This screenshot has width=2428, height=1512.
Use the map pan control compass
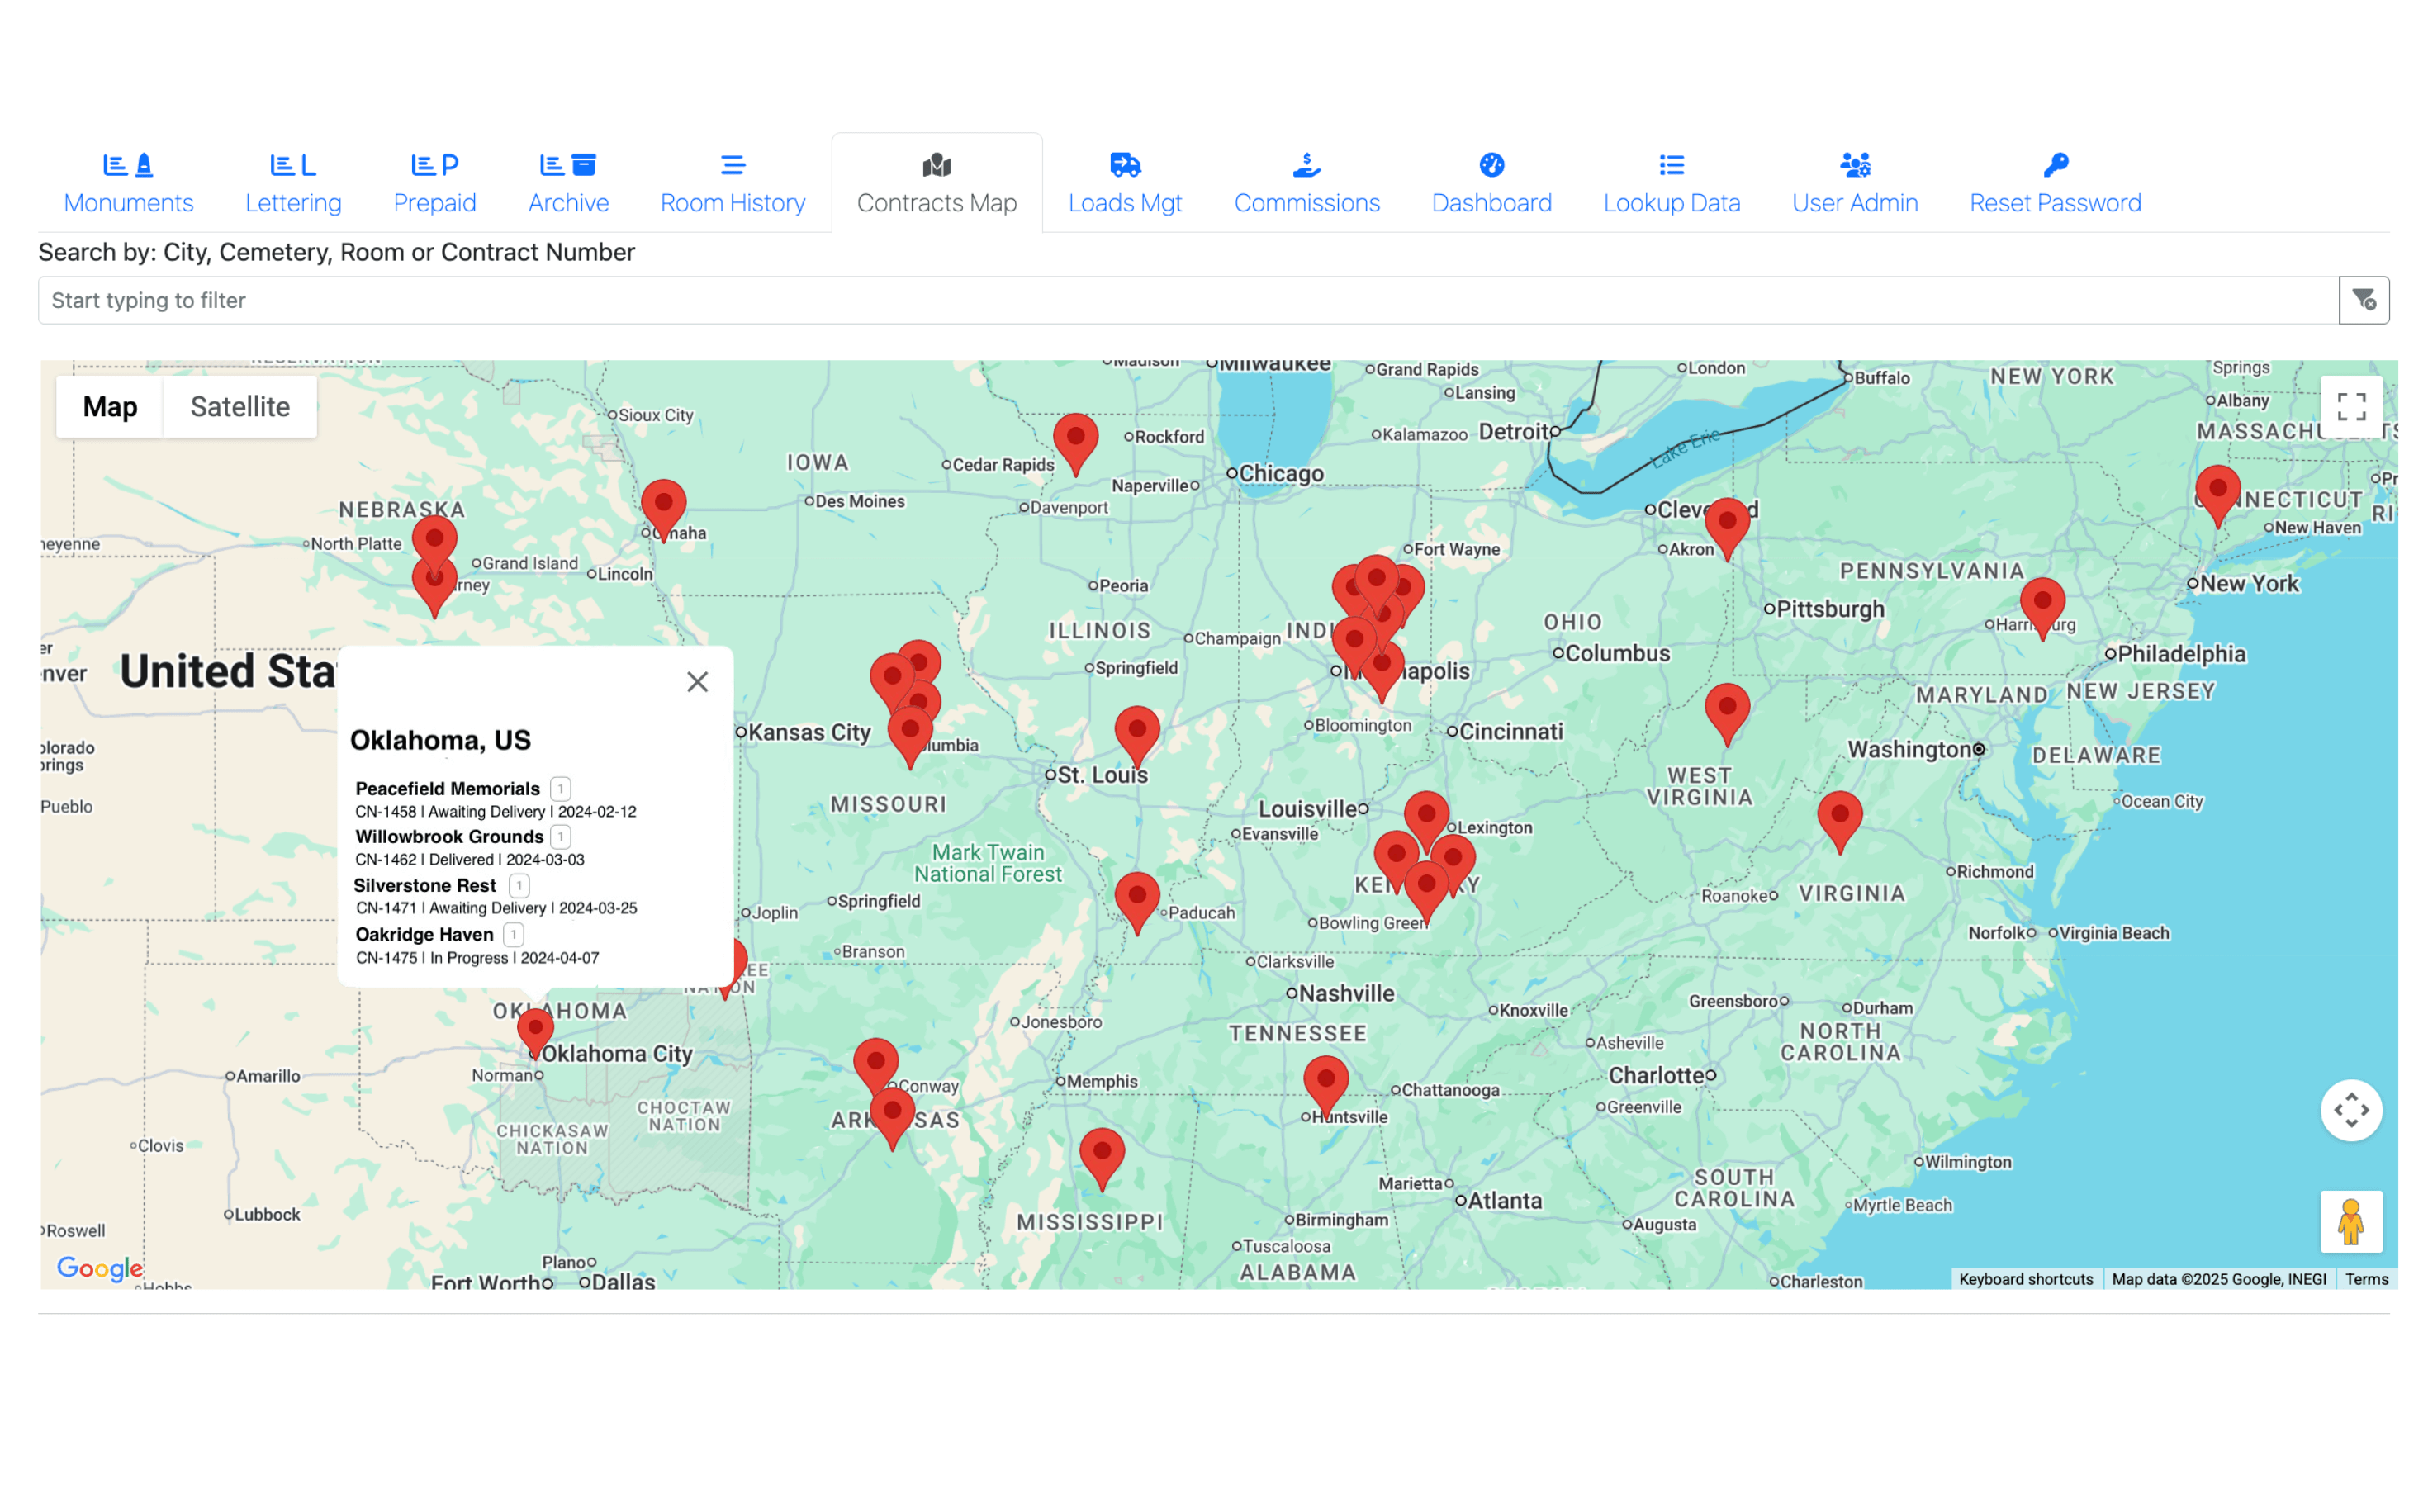click(x=2351, y=1110)
